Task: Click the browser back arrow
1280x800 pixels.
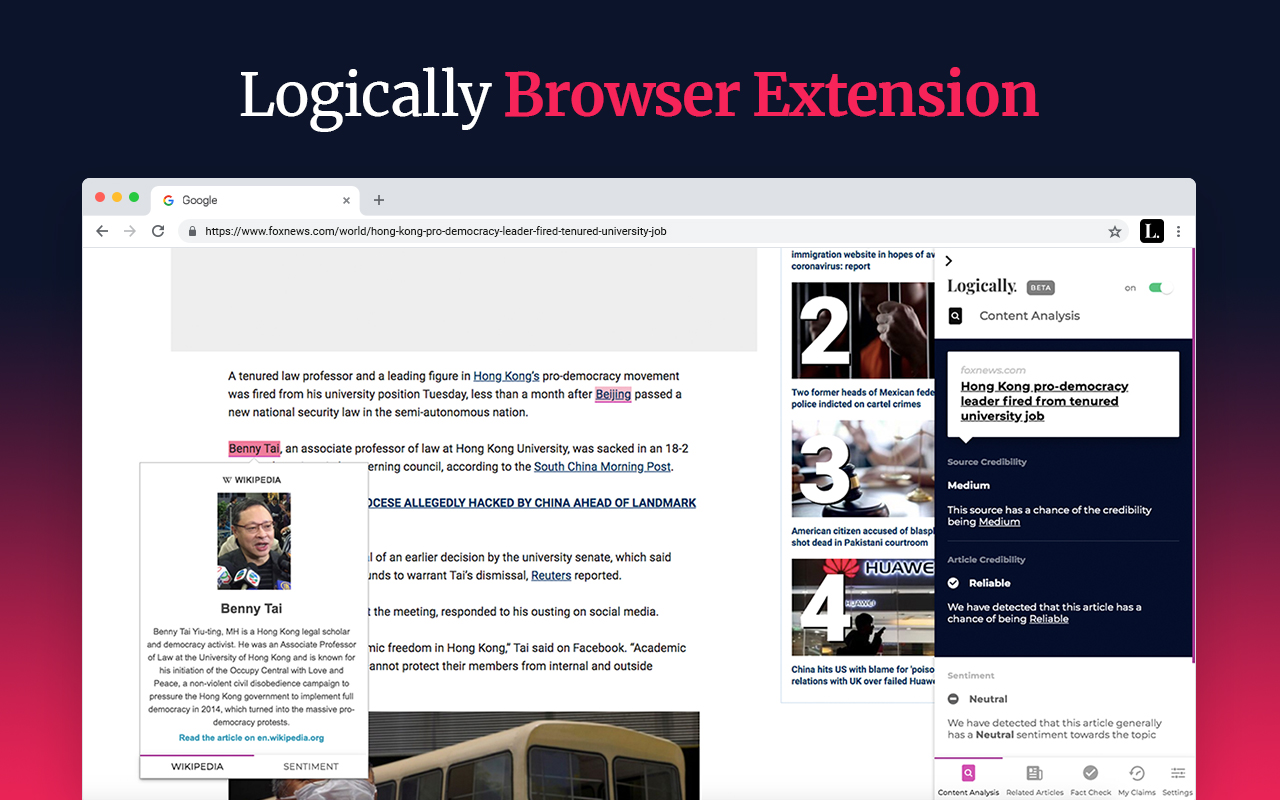Action: pyautogui.click(x=102, y=231)
